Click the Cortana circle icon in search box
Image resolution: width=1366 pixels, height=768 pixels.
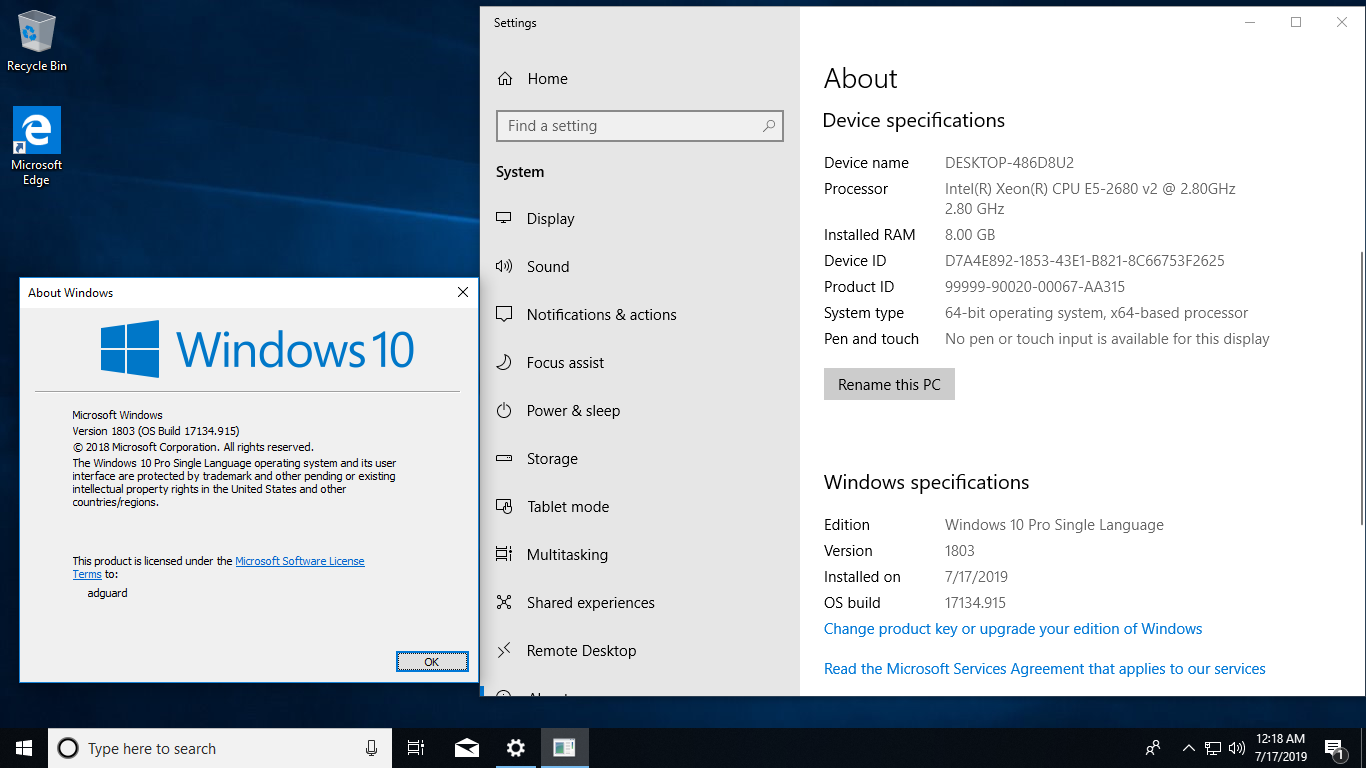(x=68, y=748)
